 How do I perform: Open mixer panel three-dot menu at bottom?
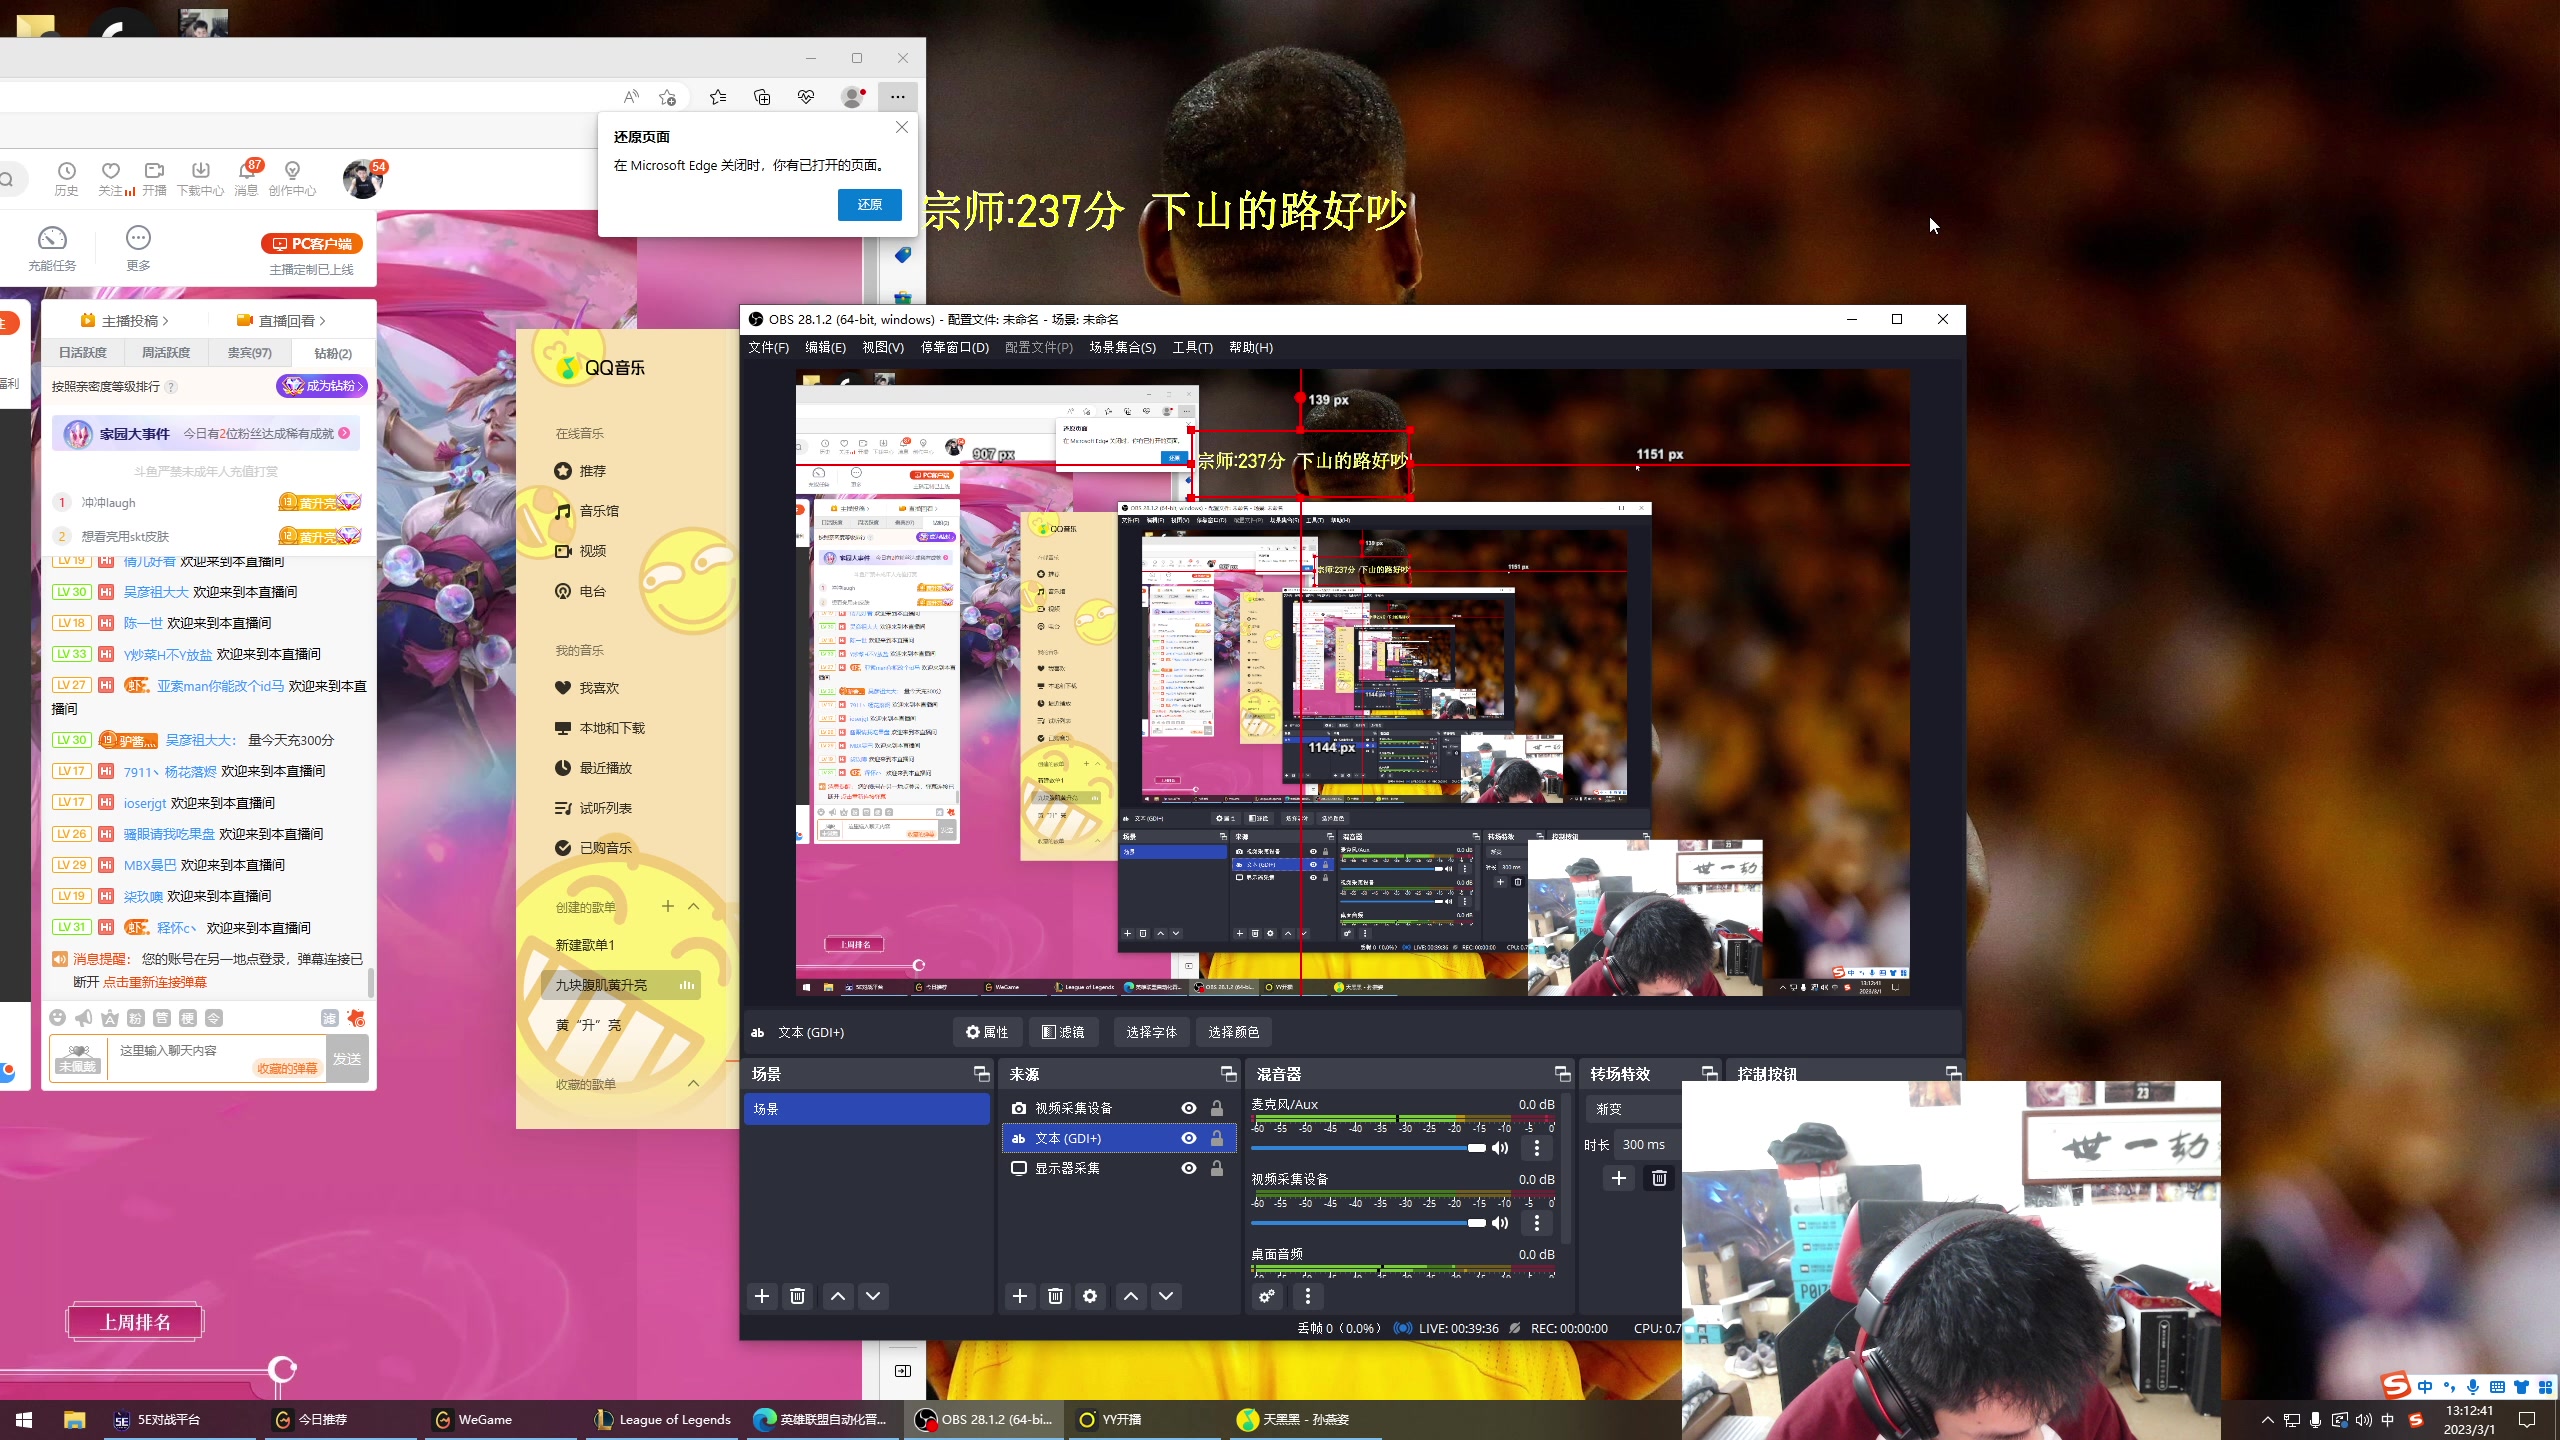(x=1308, y=1296)
